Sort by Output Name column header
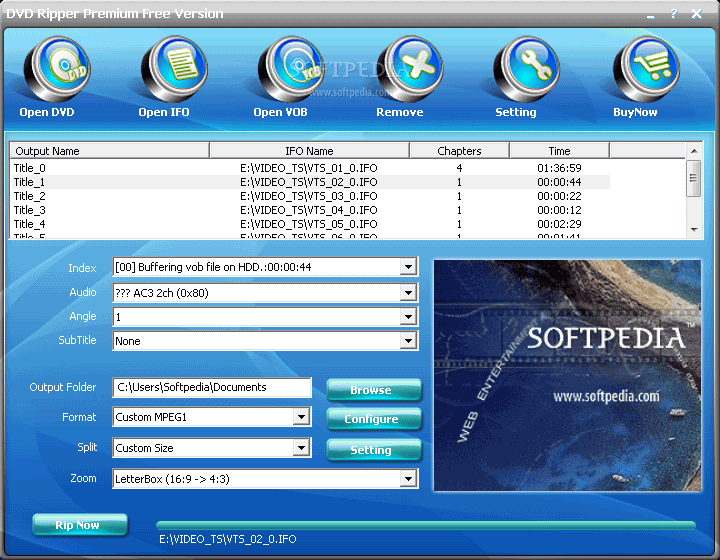720x560 pixels. click(x=109, y=151)
